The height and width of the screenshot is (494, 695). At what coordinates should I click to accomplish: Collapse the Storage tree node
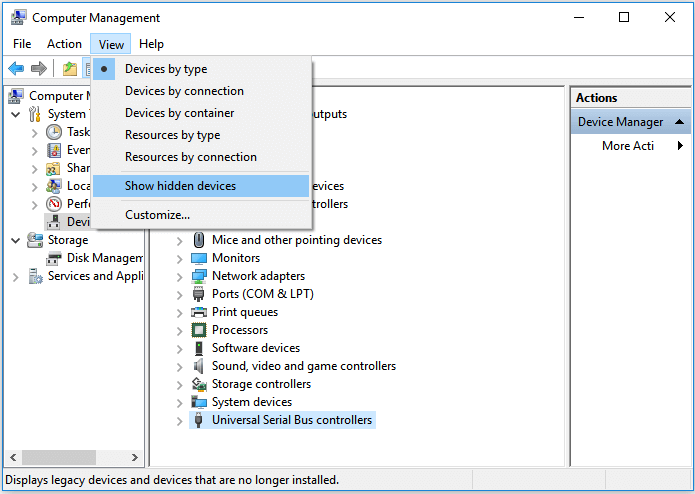(x=15, y=240)
